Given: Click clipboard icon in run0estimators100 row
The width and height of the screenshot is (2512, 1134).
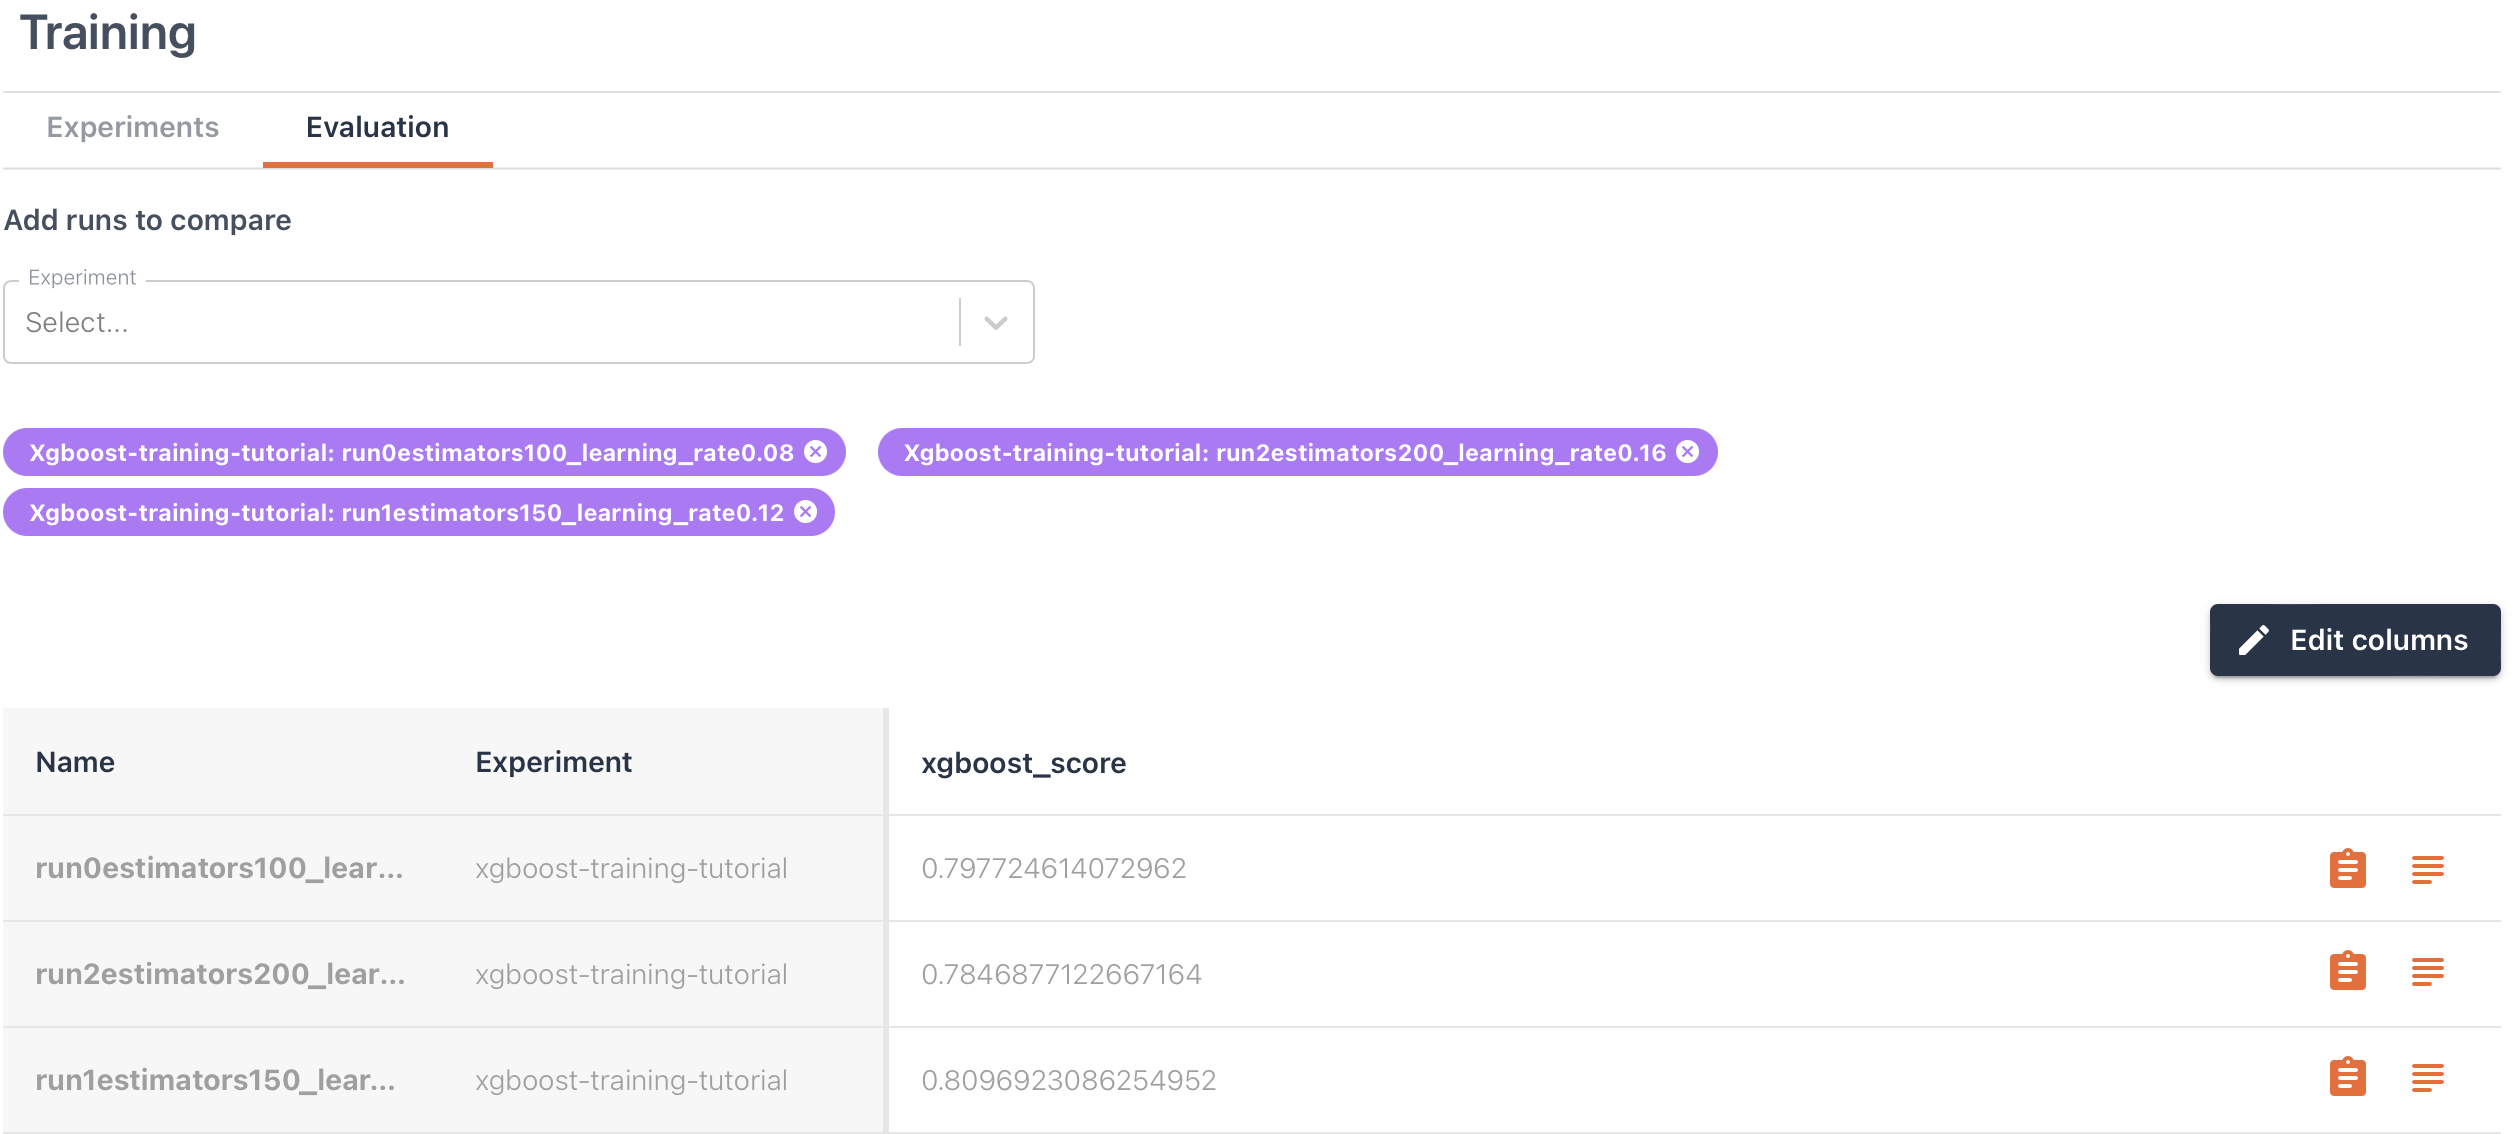Looking at the screenshot, I should coord(2347,869).
